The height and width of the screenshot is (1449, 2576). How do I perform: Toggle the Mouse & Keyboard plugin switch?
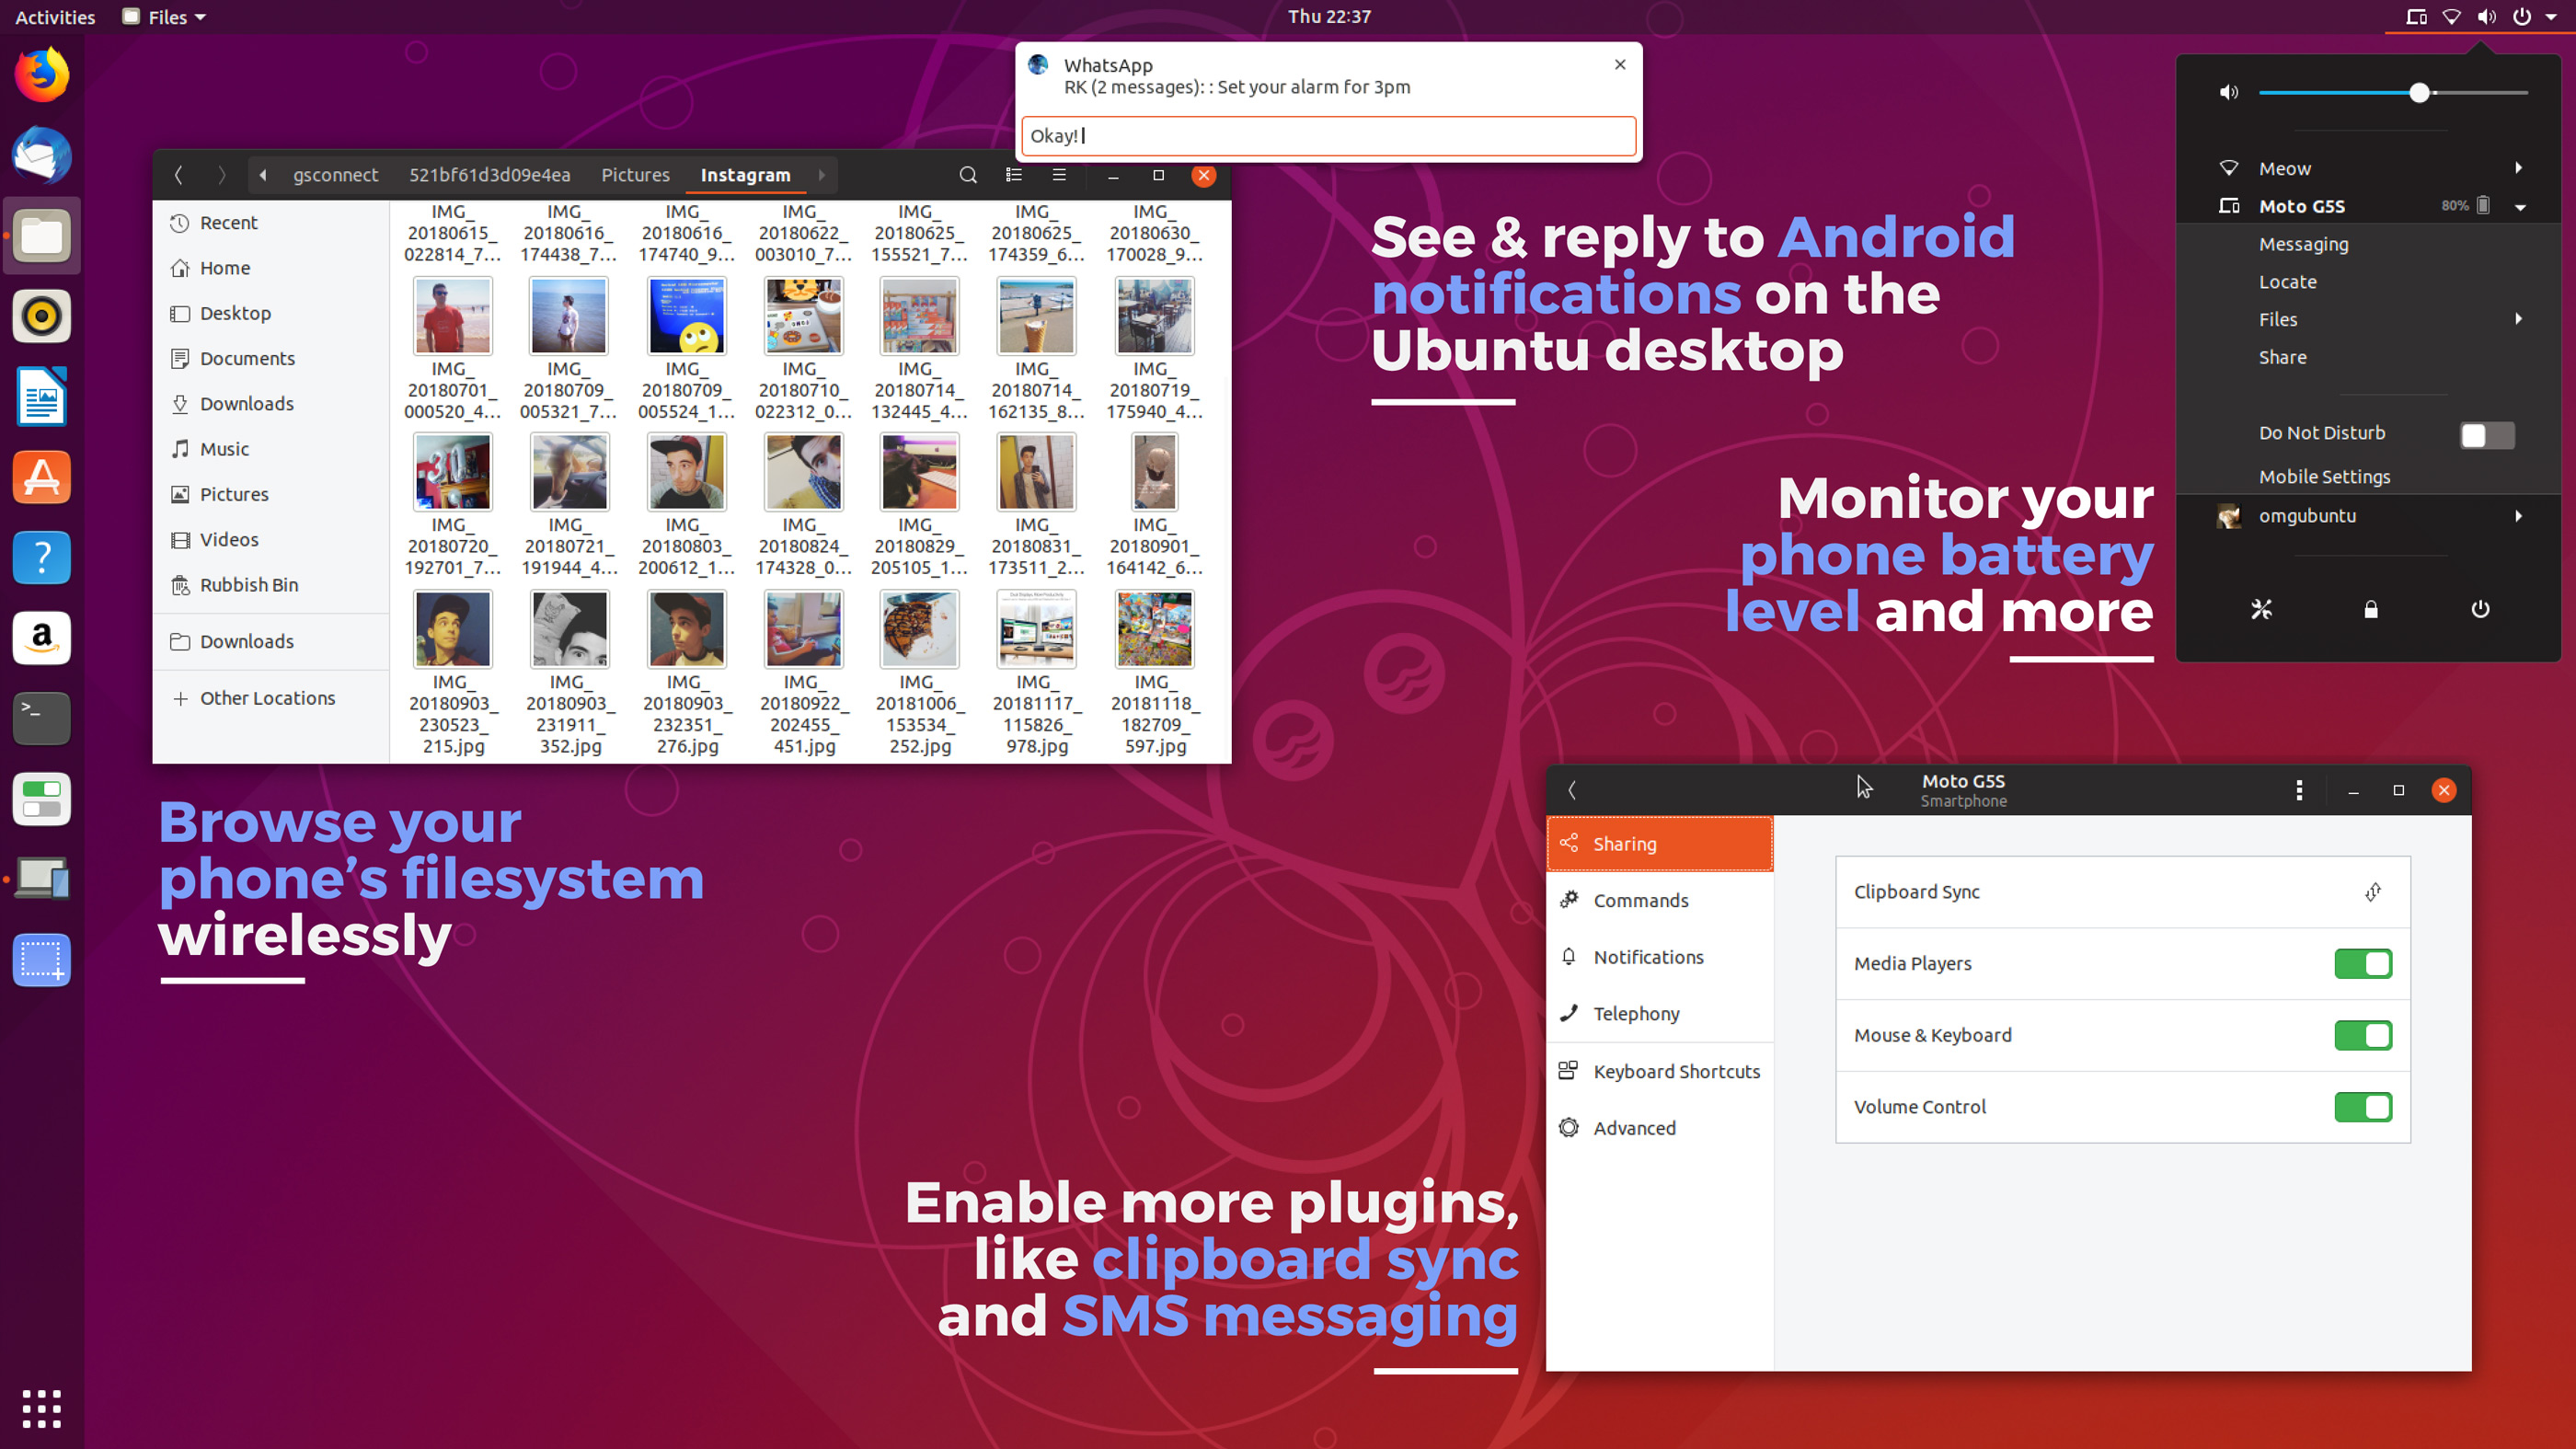(x=2362, y=1035)
